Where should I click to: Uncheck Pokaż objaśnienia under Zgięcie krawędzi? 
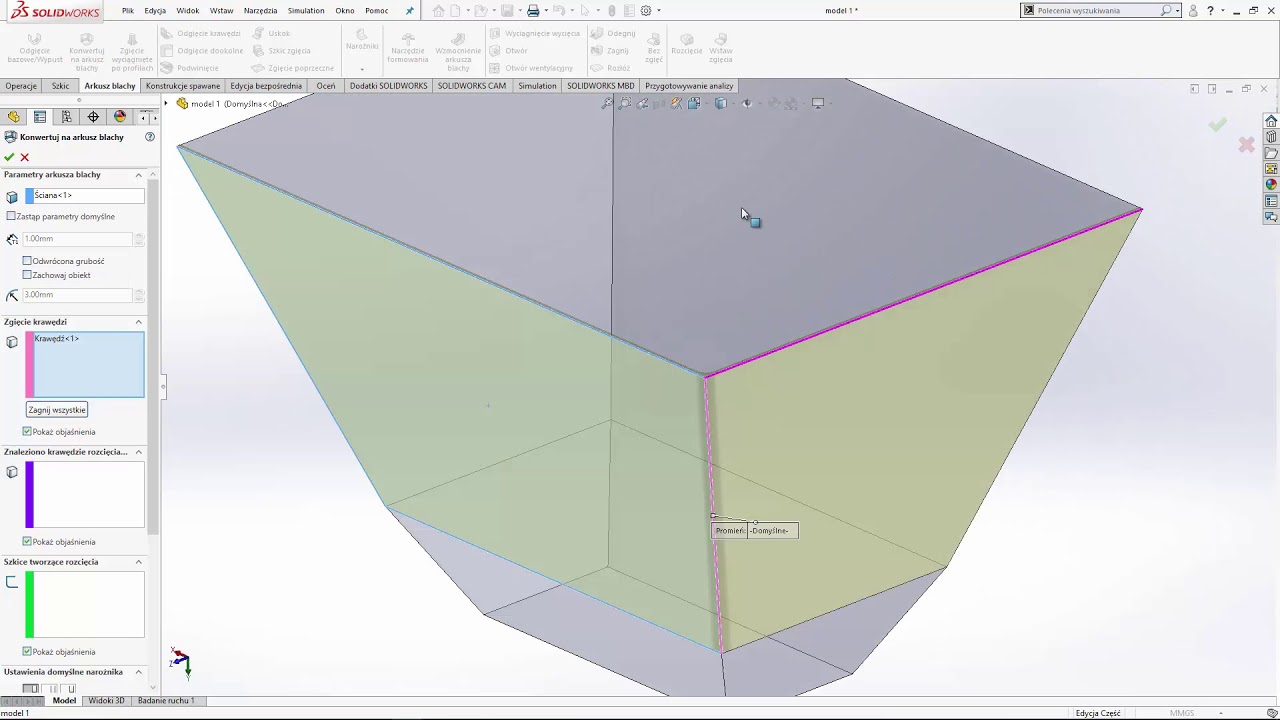(27, 432)
